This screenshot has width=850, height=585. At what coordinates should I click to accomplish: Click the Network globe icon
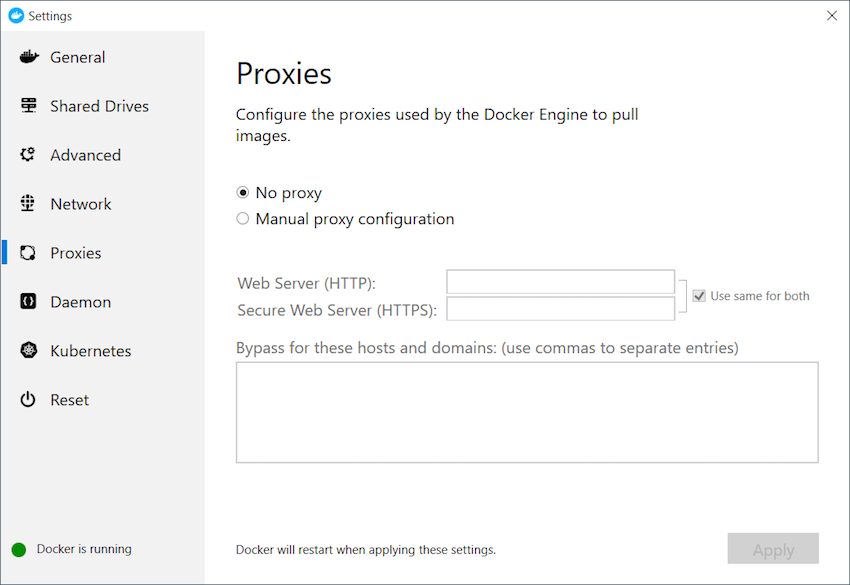(x=28, y=204)
